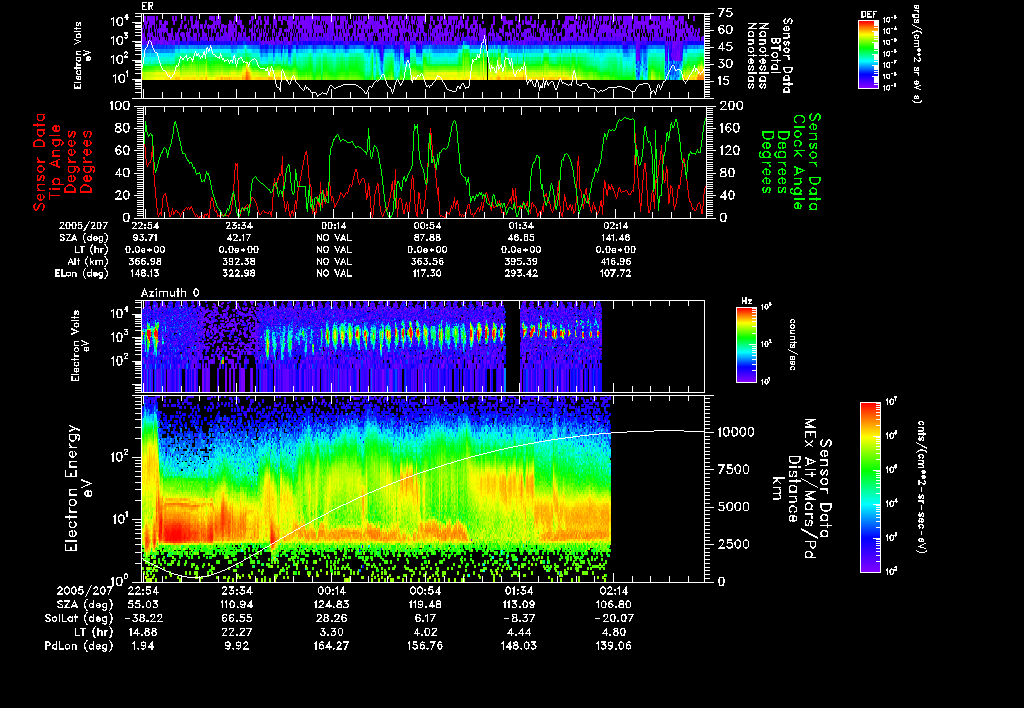
Task: Click the 'Hz' label above the color bar
Action: coord(746,301)
